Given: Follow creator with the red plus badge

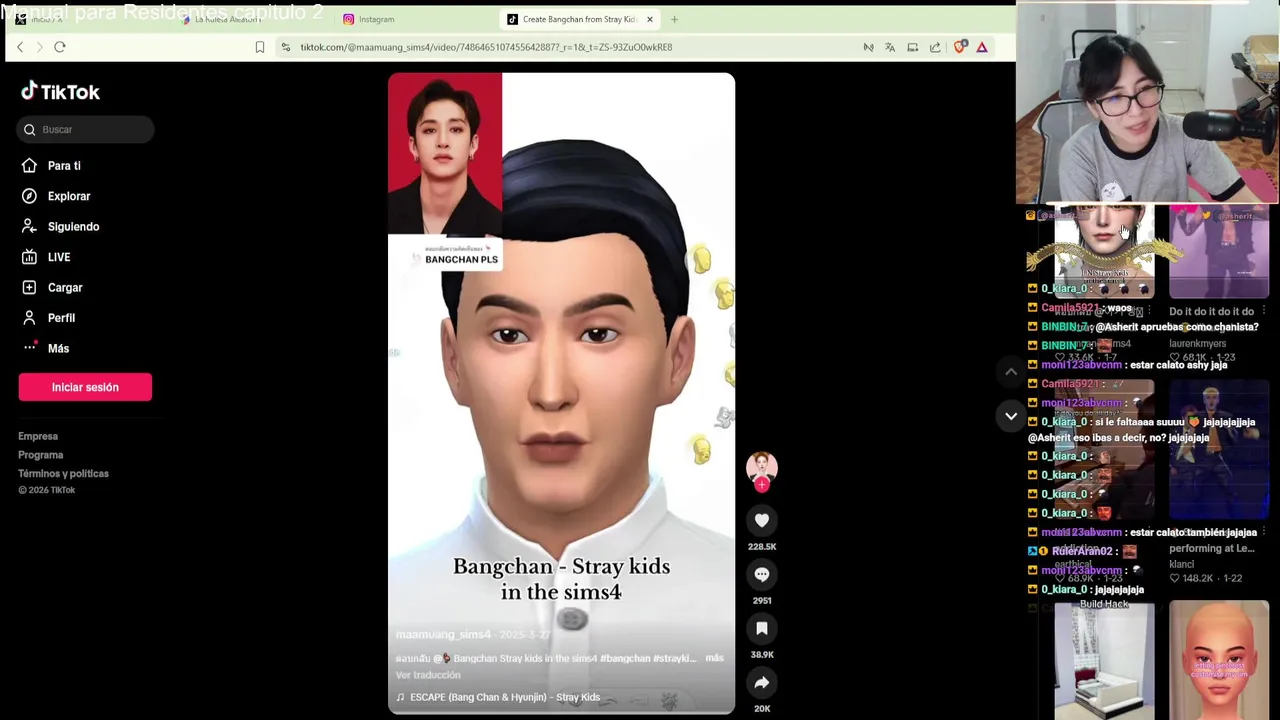Looking at the screenshot, I should coord(762,485).
